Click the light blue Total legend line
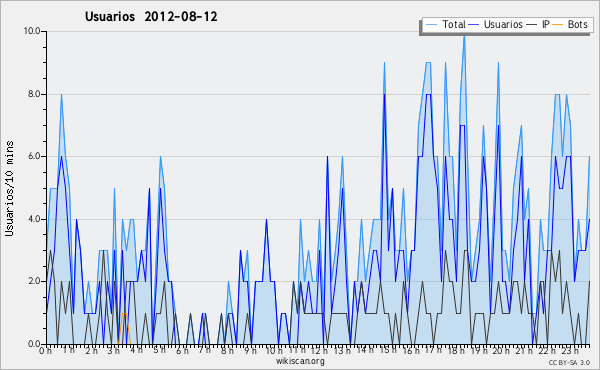The image size is (600, 370). click(x=431, y=25)
